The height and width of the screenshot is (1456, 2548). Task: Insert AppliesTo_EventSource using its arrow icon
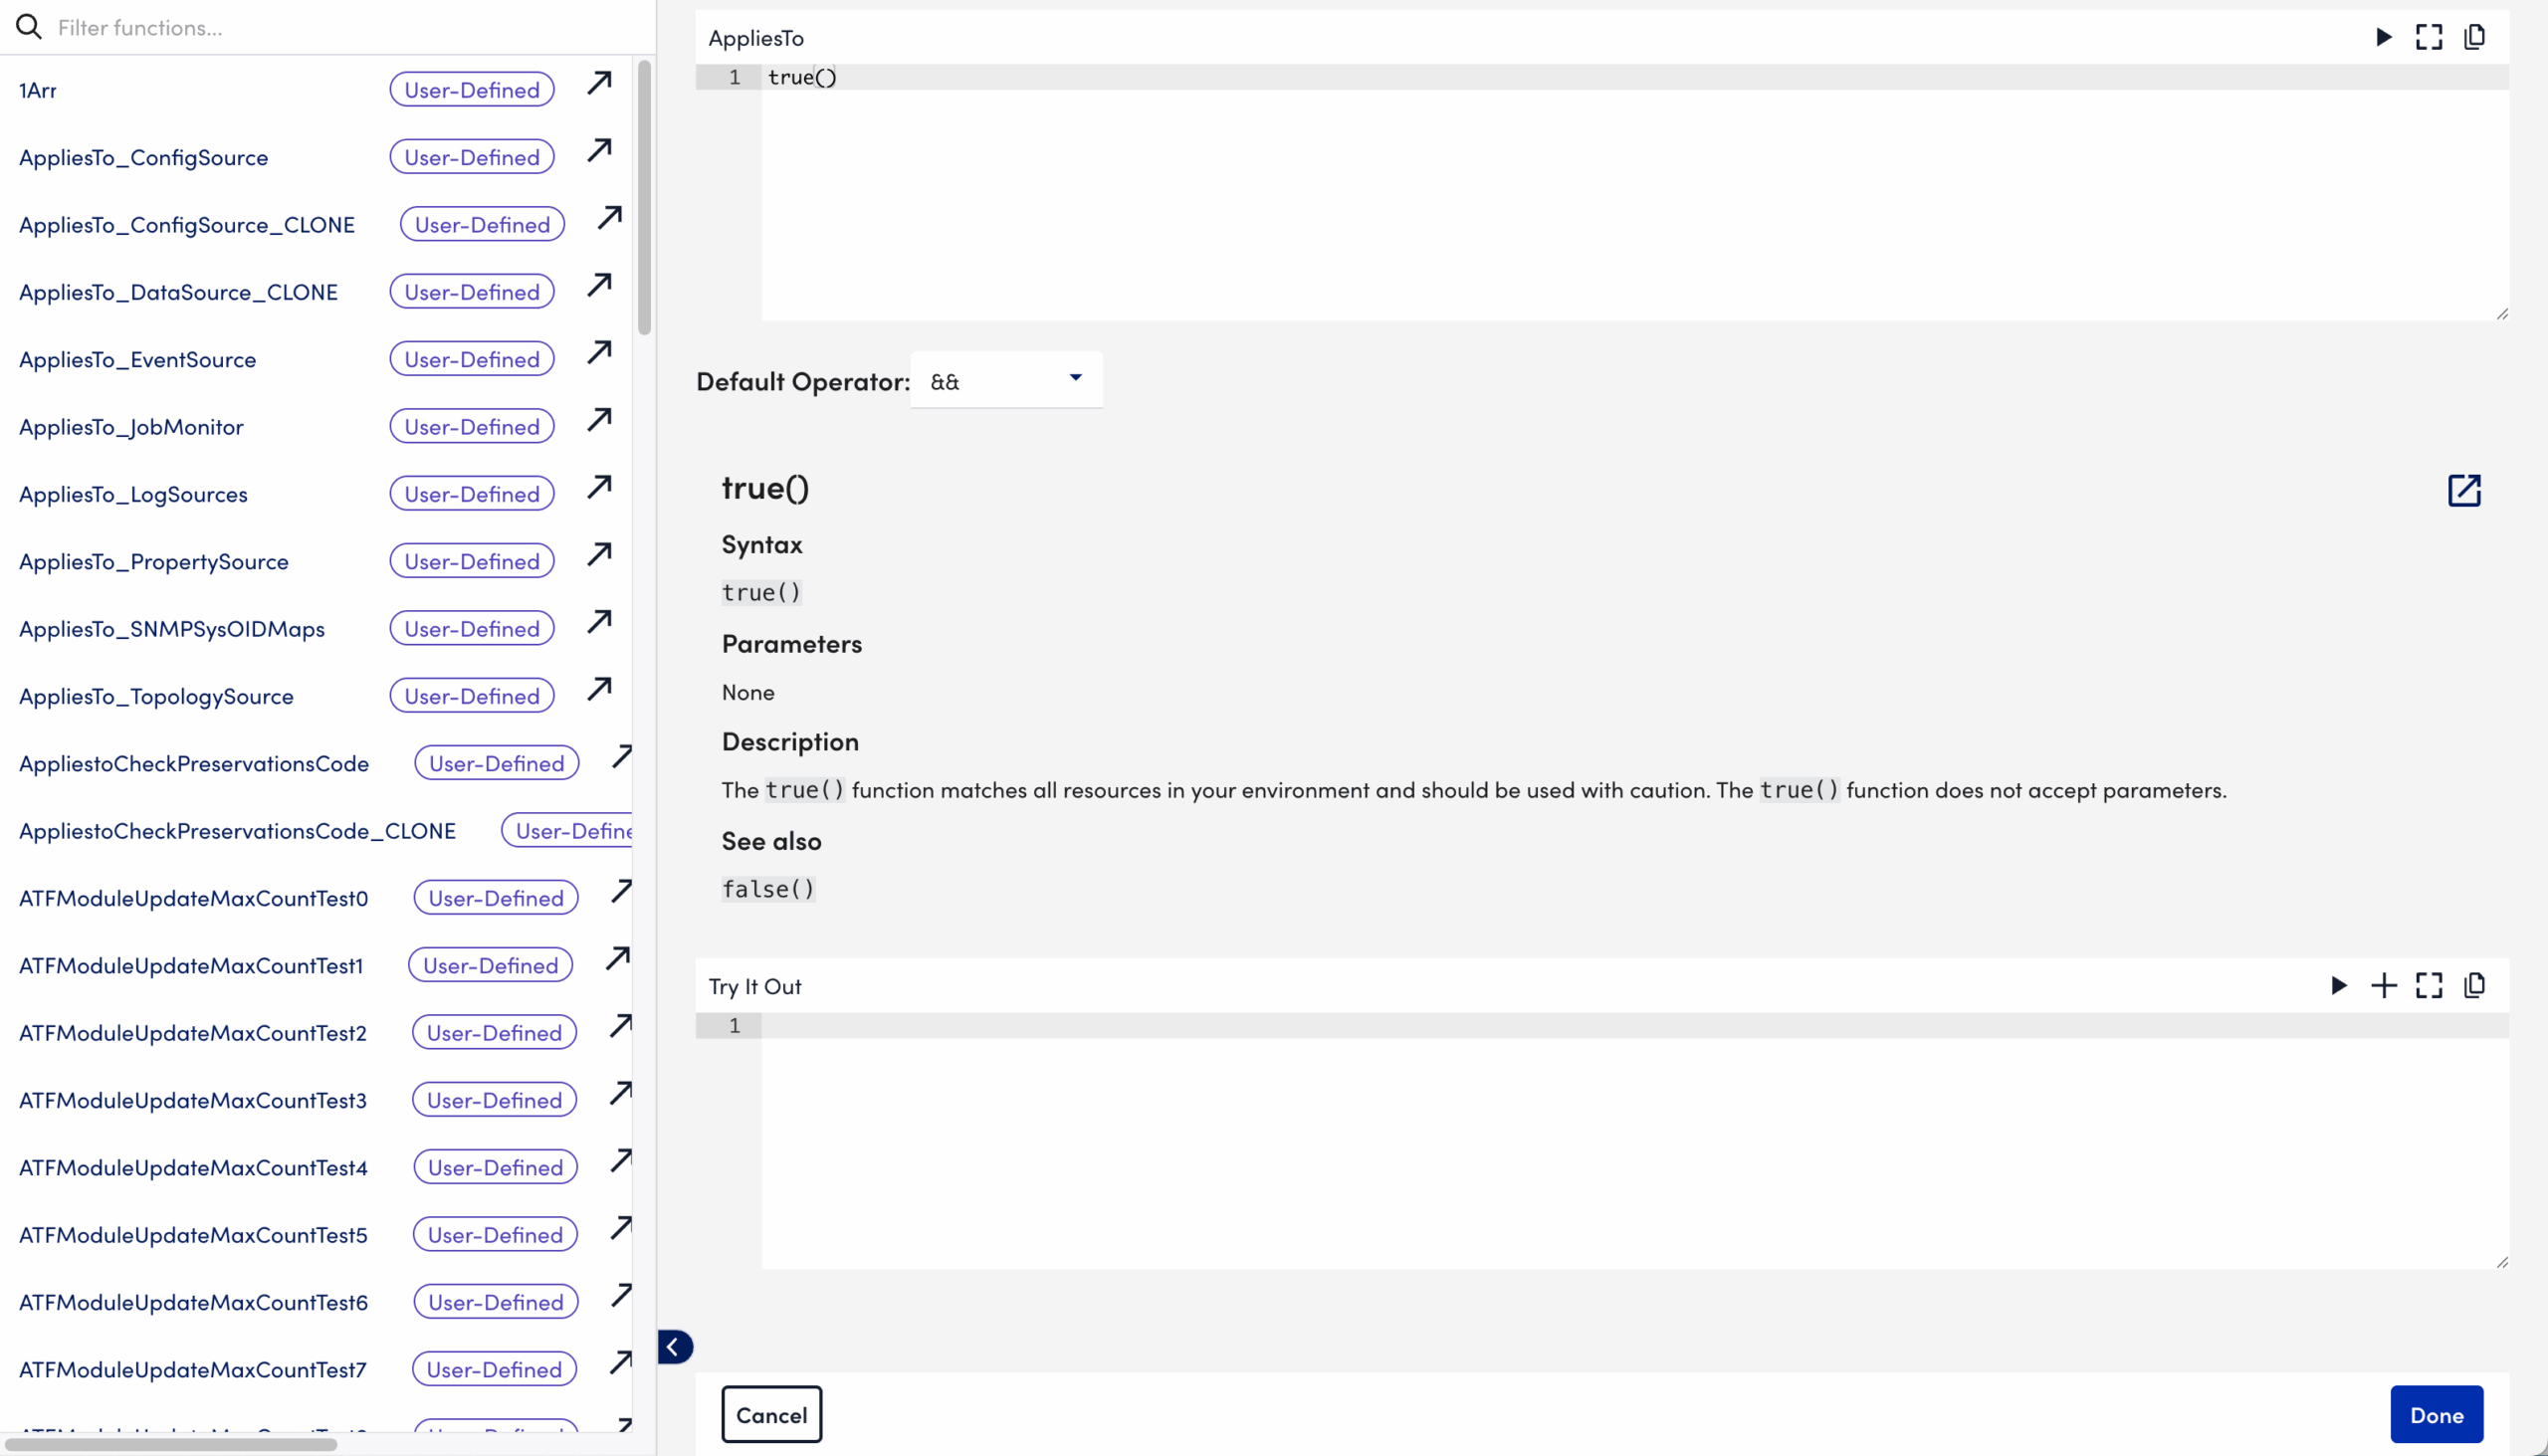600,352
